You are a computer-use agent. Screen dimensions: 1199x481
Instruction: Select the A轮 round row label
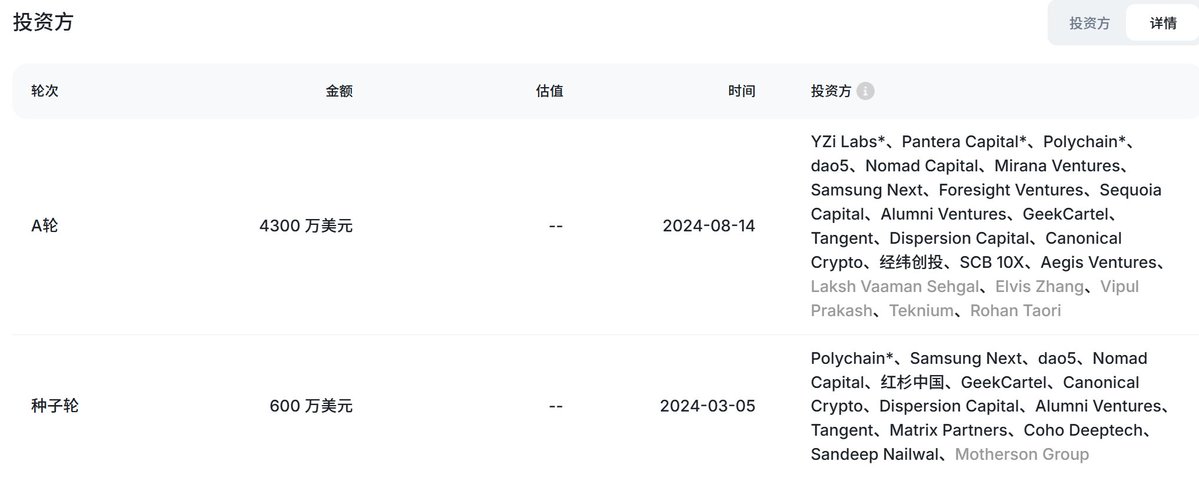[x=44, y=226]
